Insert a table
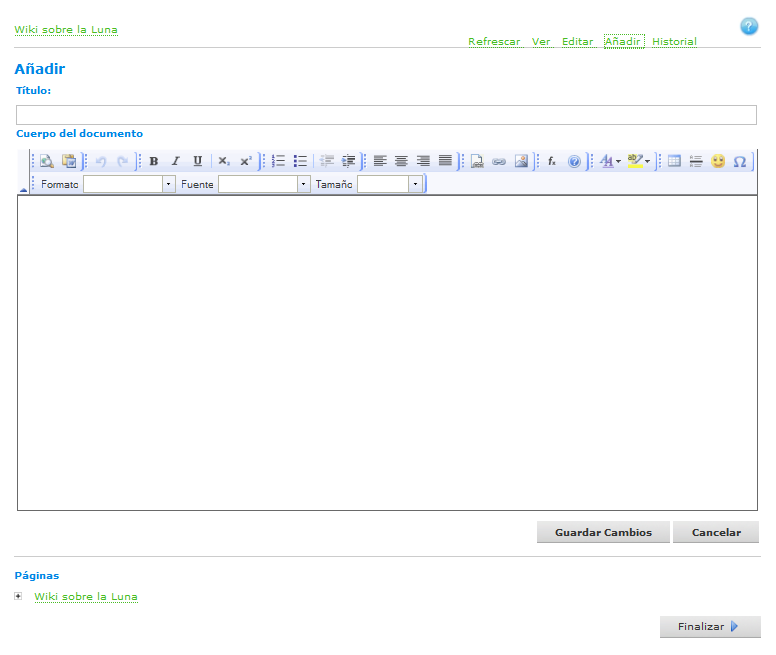The width and height of the screenshot is (776, 655). [674, 161]
